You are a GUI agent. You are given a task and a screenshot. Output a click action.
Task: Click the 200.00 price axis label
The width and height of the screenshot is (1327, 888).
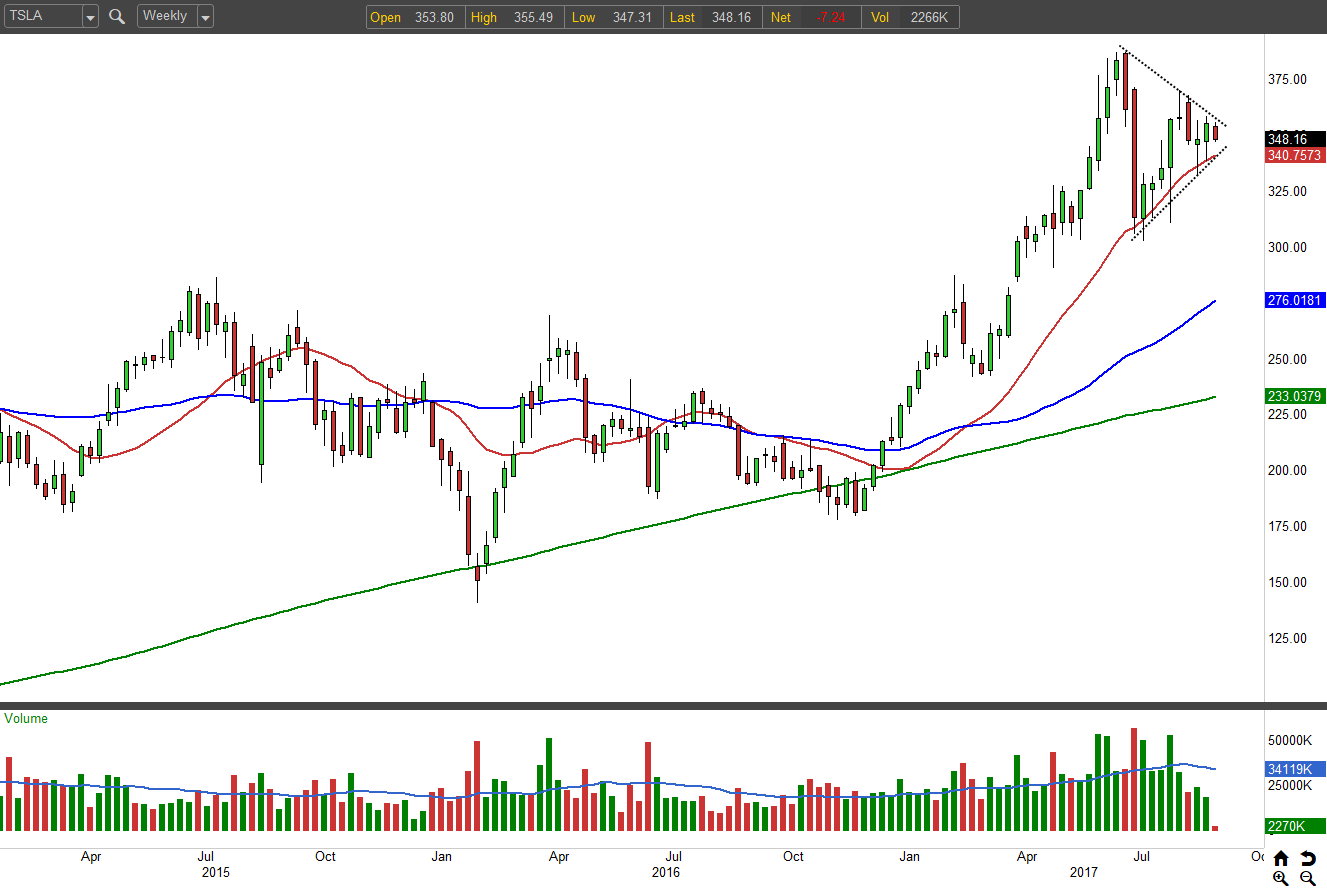click(x=1288, y=470)
